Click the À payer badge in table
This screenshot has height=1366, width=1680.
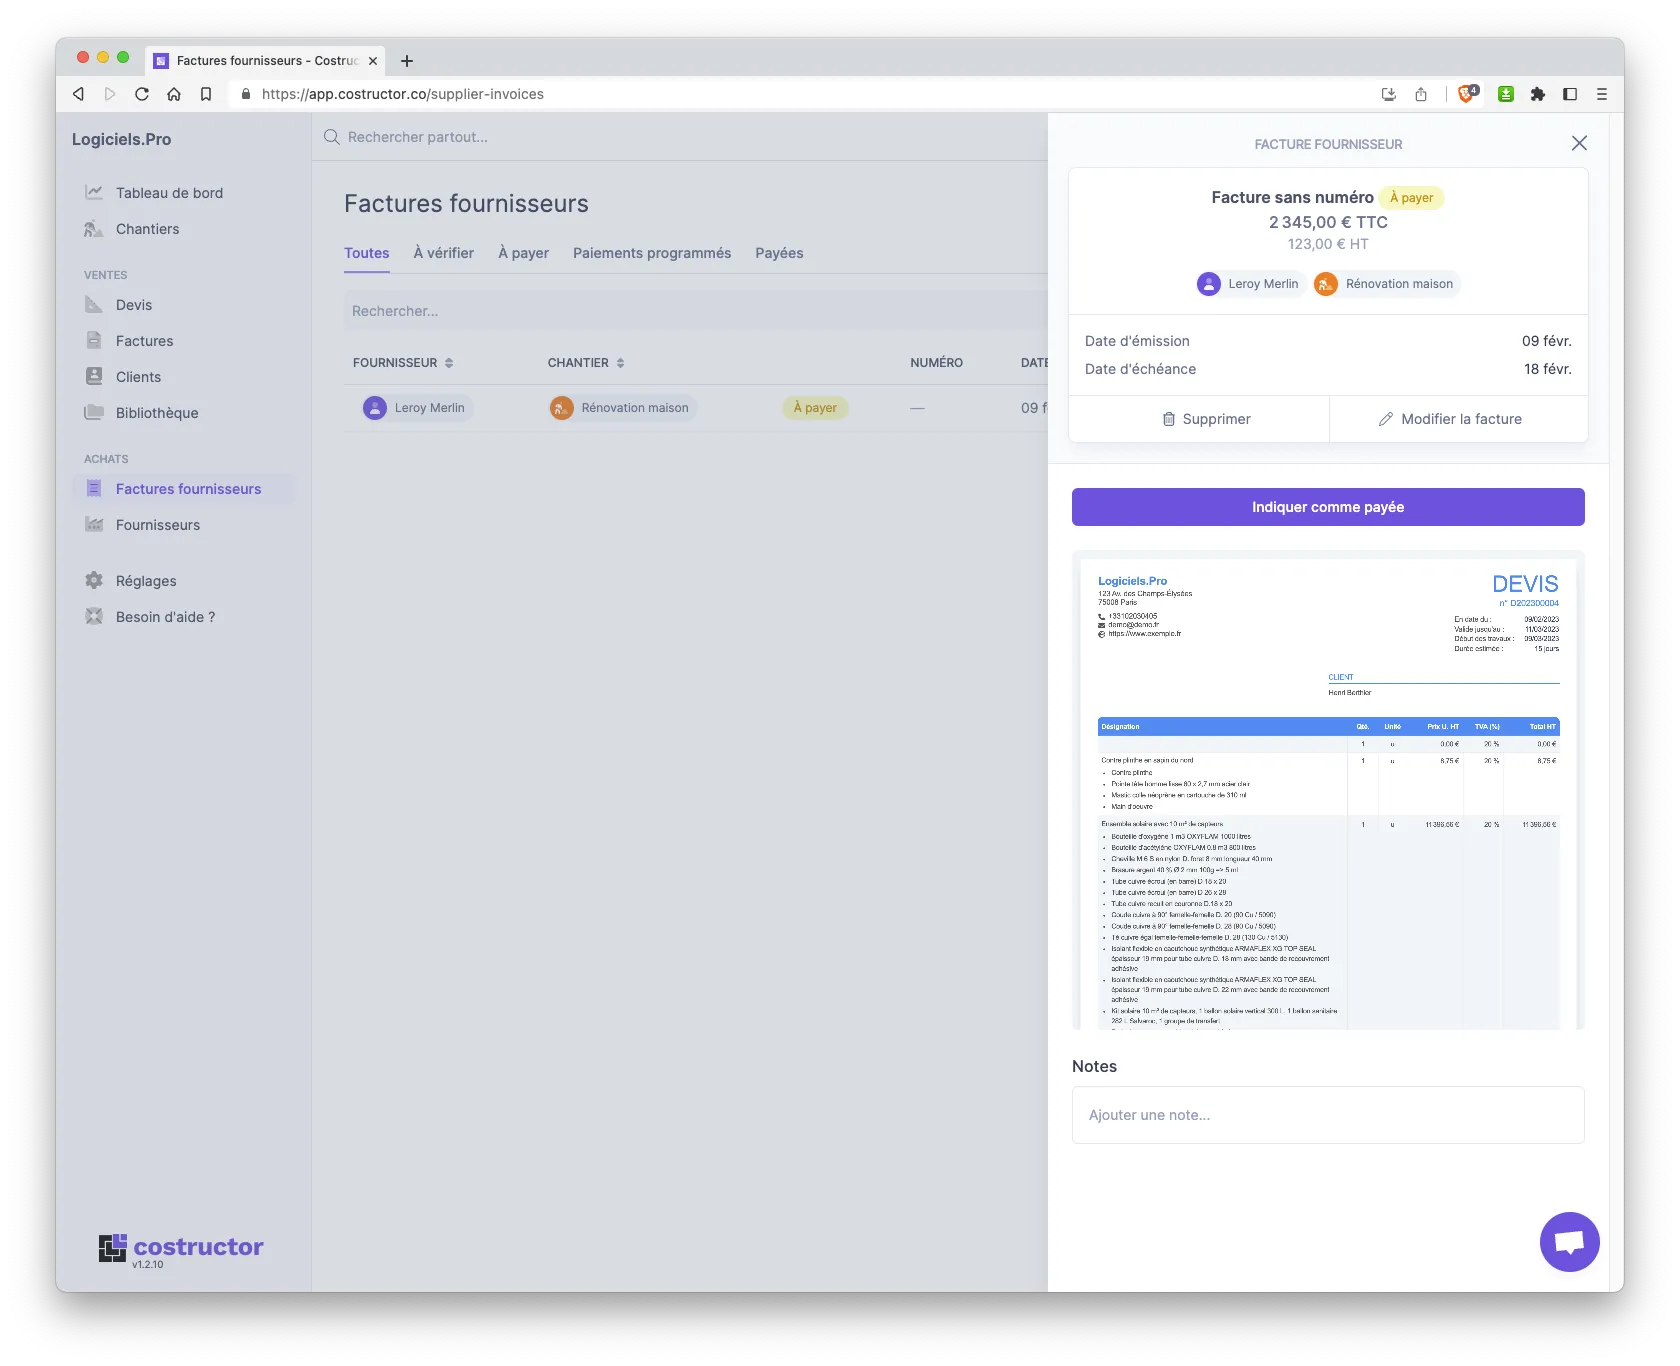(815, 408)
